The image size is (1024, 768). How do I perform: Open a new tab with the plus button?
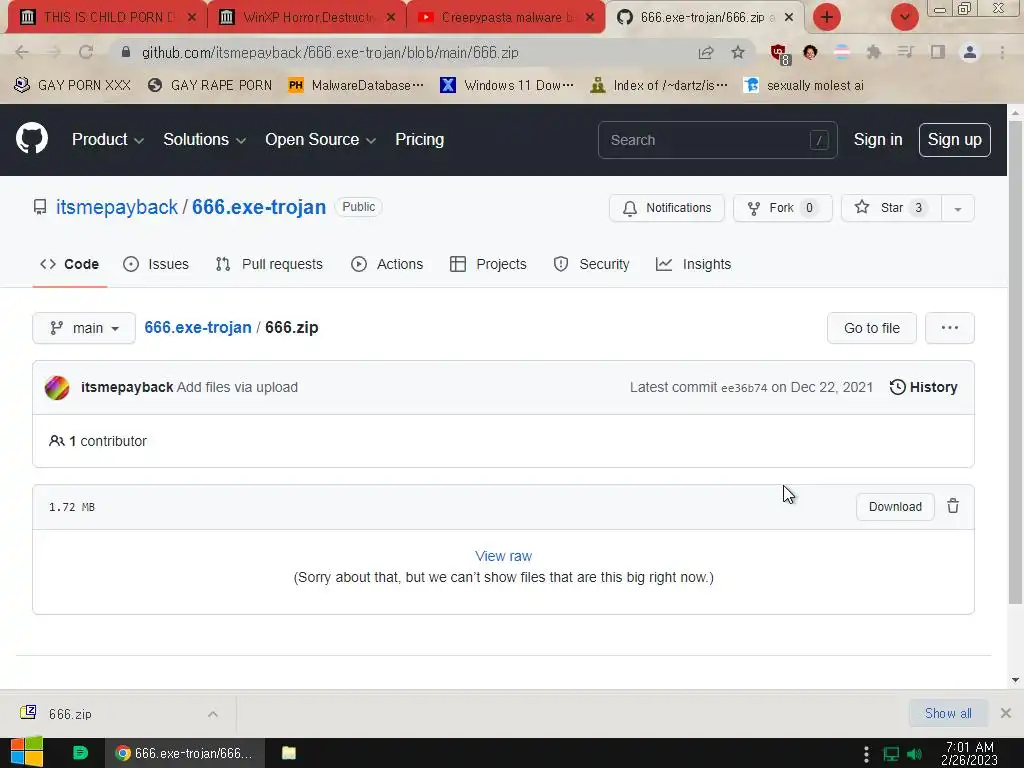coord(827,17)
